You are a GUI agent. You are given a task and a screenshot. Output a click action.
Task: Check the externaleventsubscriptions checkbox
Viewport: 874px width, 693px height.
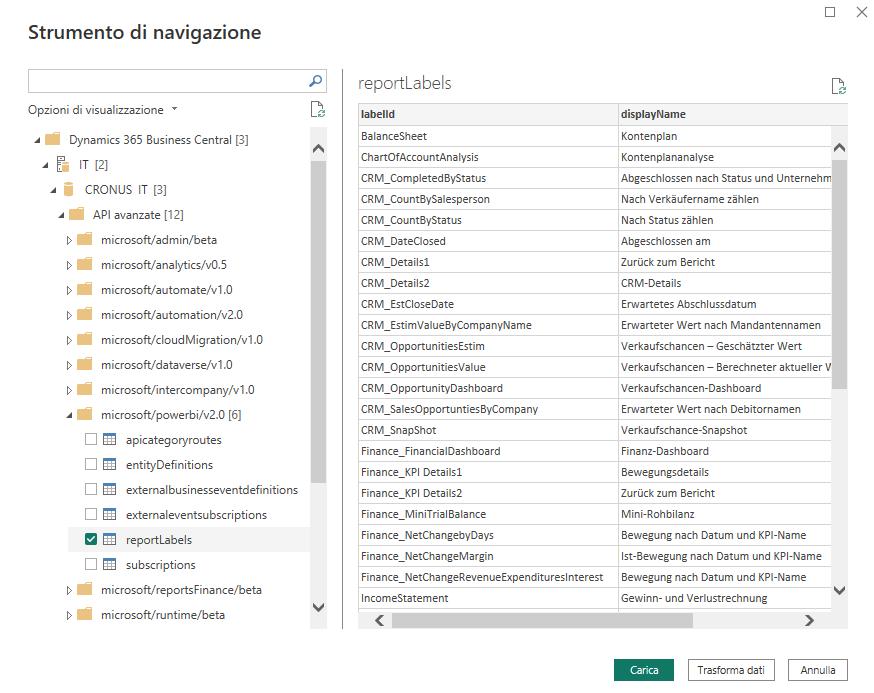91,514
